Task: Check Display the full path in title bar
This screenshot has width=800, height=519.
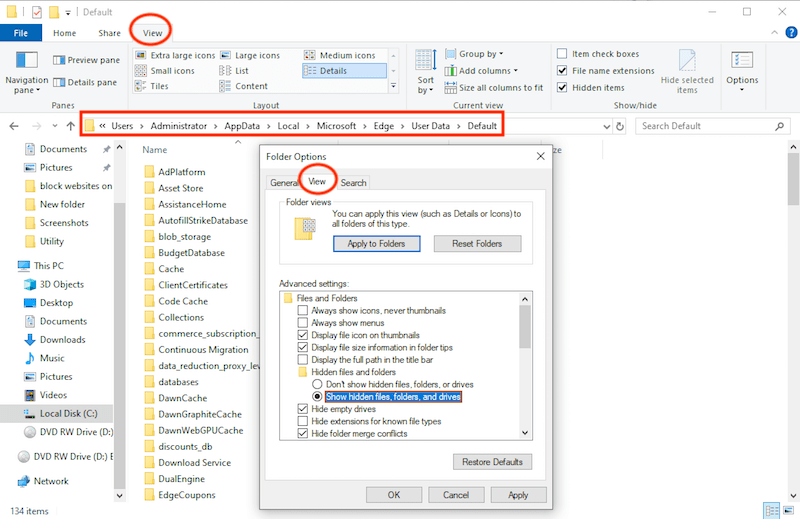Action: (303, 359)
